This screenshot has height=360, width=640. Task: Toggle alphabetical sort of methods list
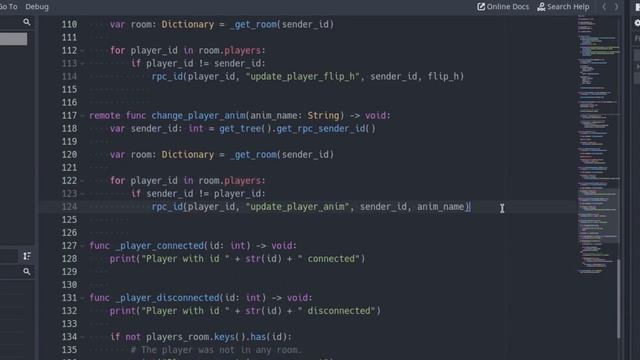pos(27,256)
